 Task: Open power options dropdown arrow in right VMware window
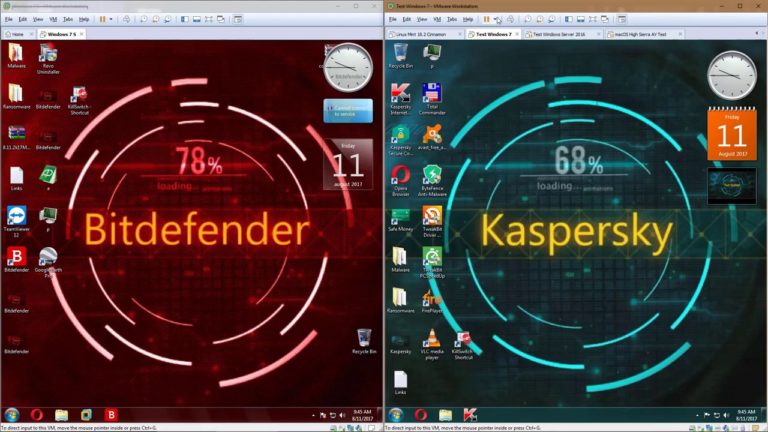click(x=495, y=19)
